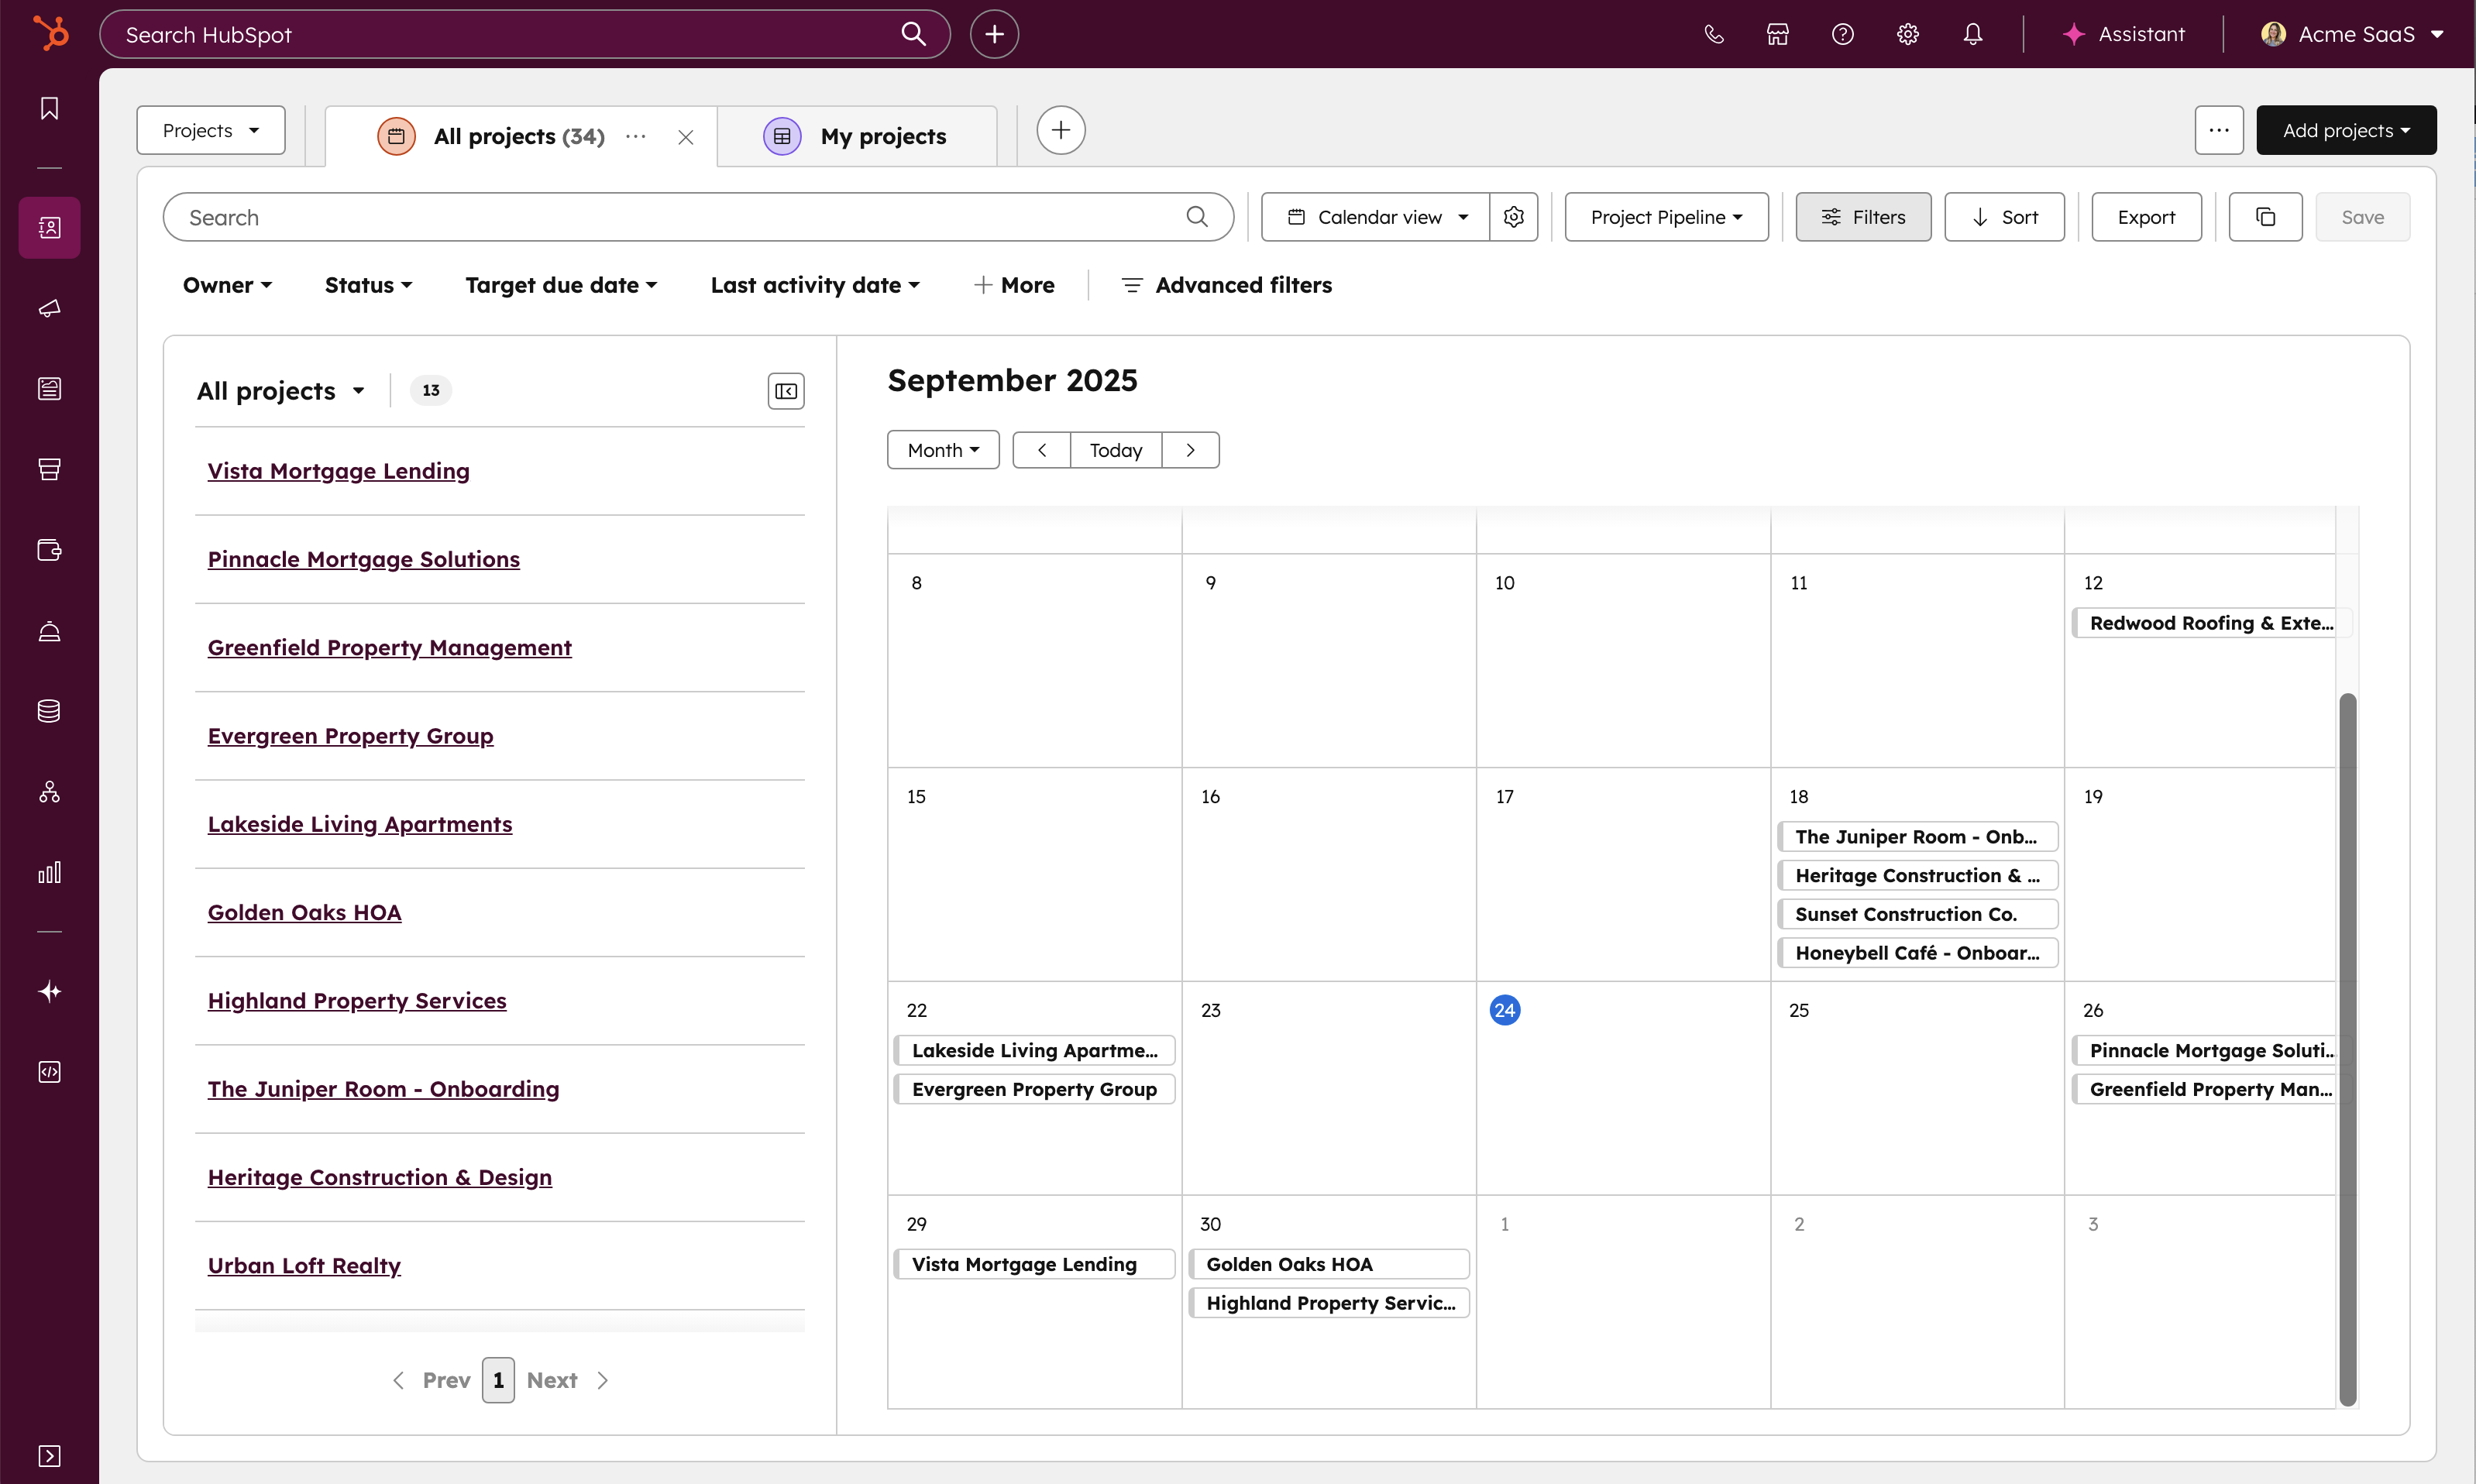Click the projects Search input field
Screen dimensions: 2476x1484
680,217
